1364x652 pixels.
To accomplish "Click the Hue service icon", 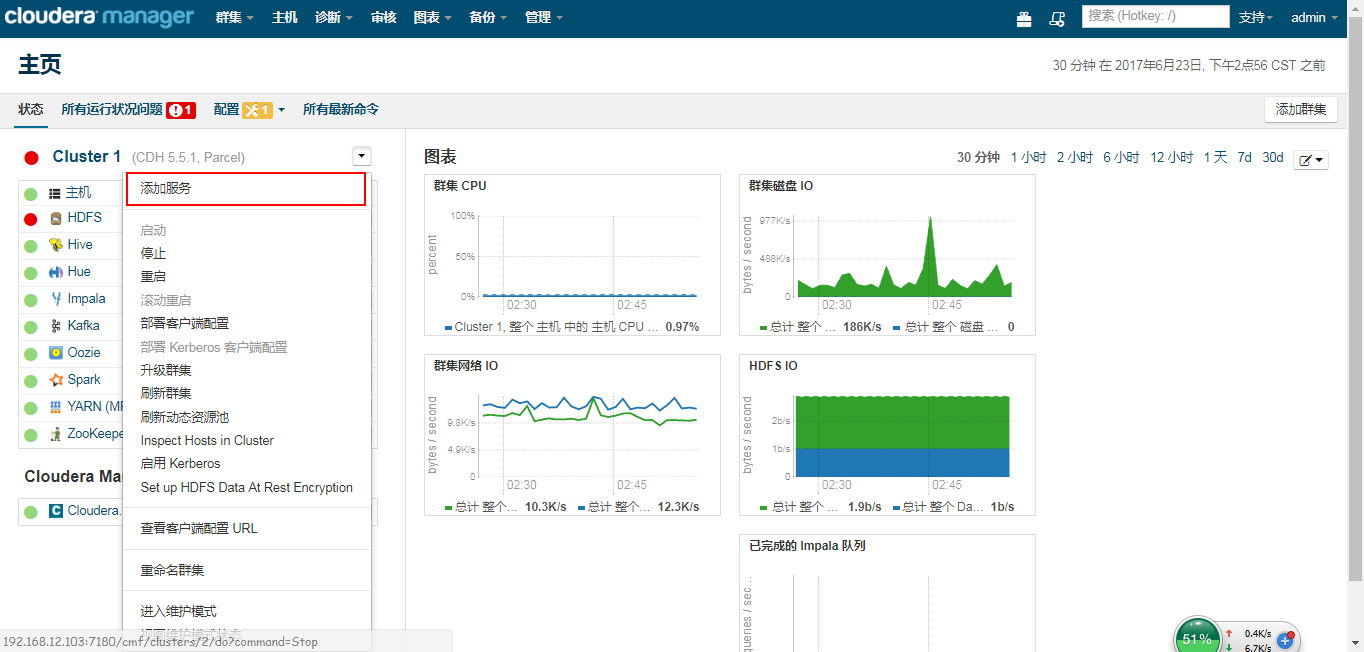I will point(56,272).
